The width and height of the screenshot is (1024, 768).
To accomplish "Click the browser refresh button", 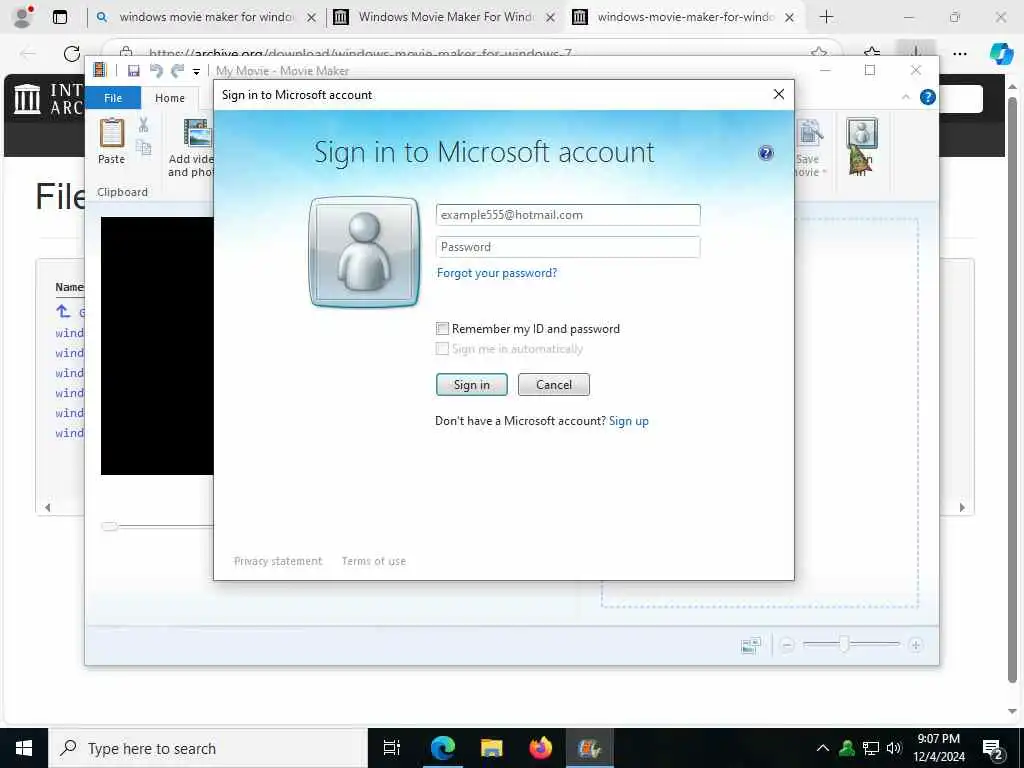I will [x=72, y=54].
